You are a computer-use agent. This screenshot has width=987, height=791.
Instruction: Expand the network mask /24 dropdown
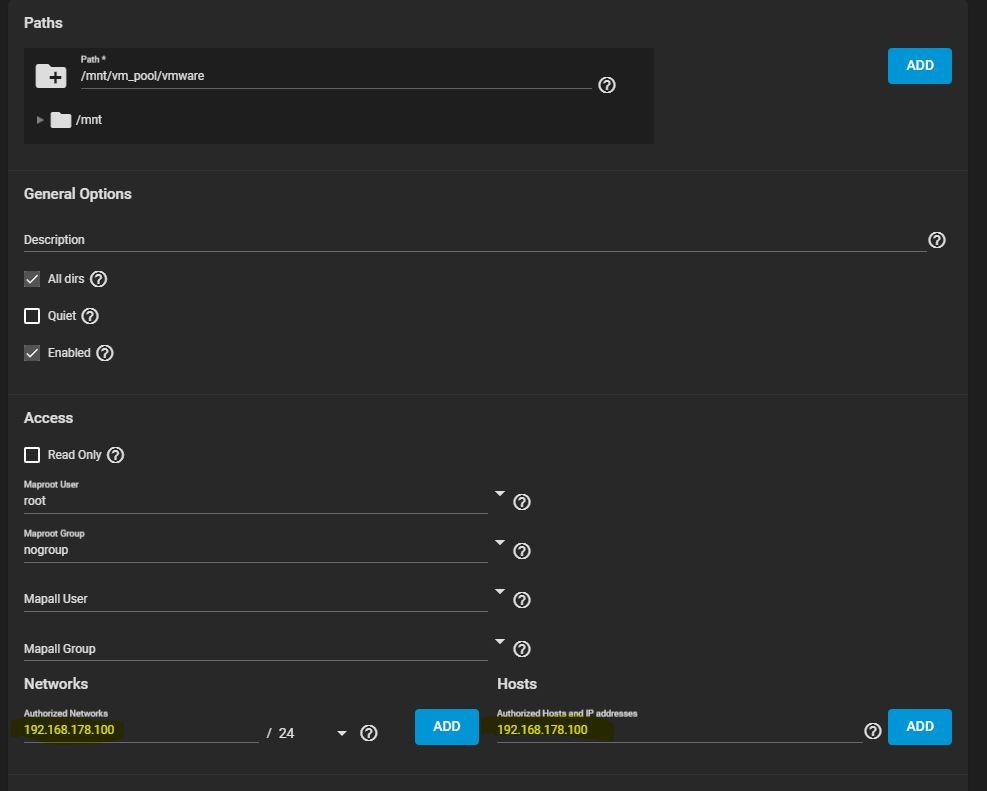342,733
